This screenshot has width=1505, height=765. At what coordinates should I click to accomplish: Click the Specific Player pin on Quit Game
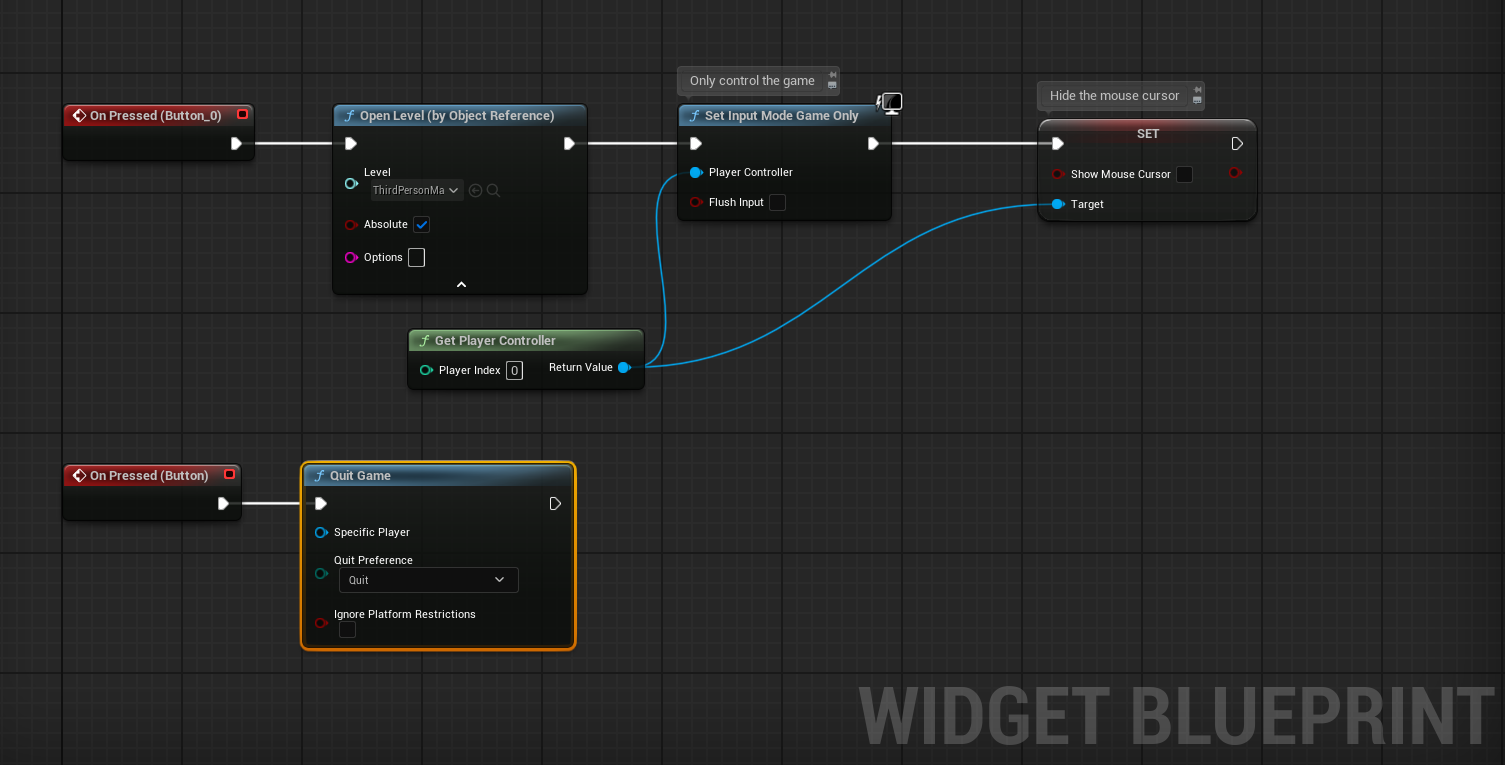(321, 532)
